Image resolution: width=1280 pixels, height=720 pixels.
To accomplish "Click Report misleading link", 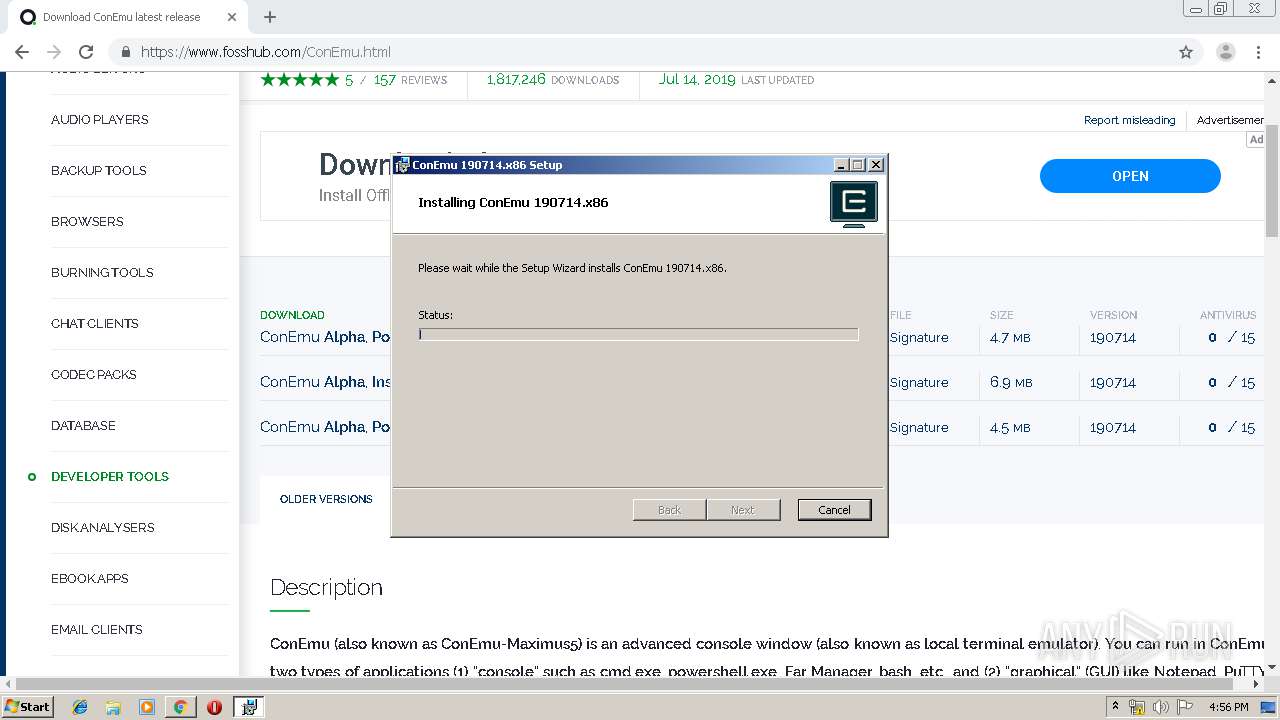I will pyautogui.click(x=1129, y=120).
